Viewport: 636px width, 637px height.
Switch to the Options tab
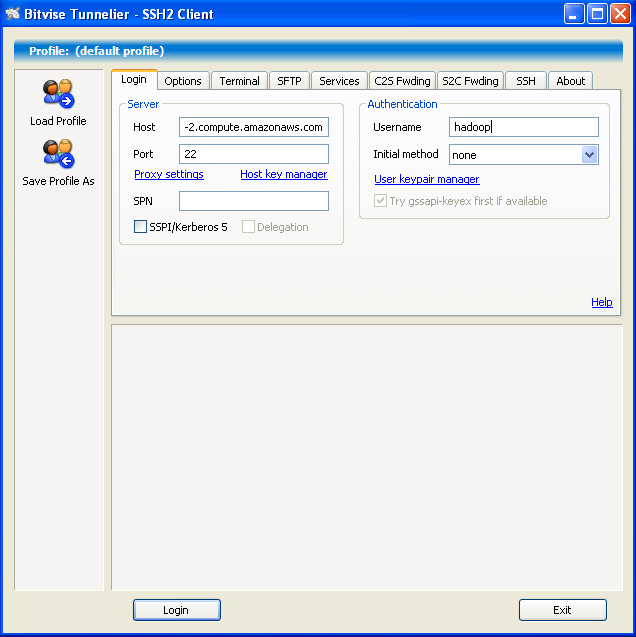click(x=183, y=81)
